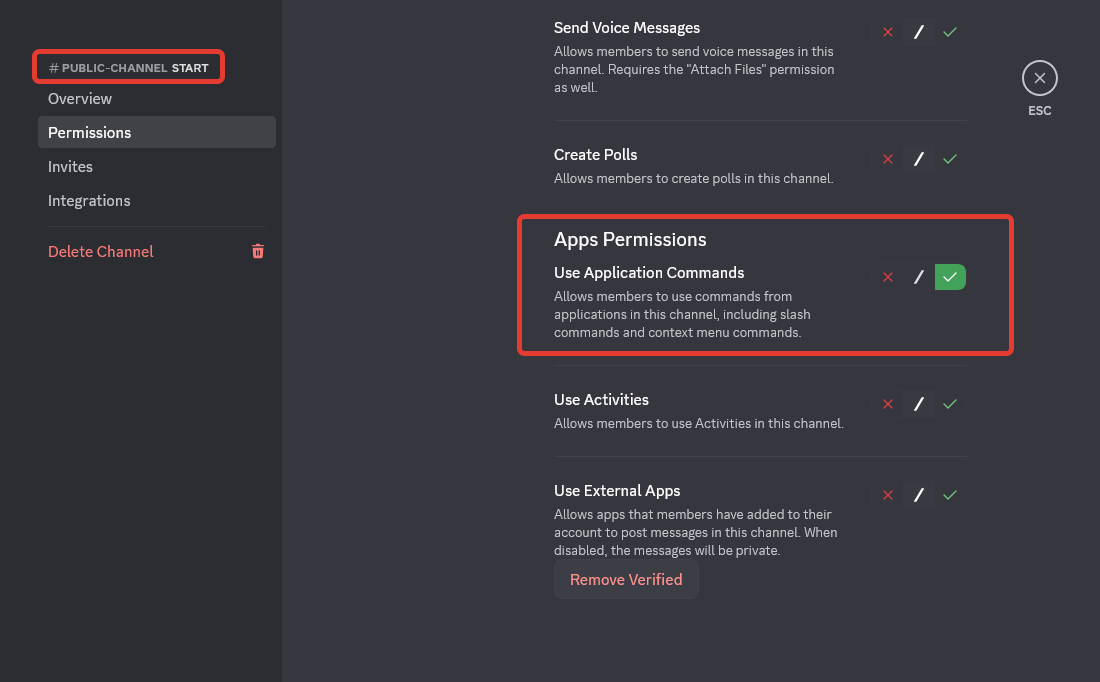The image size is (1100, 682).
Task: Allow Send Voice Messages with green check
Action: pos(950,32)
